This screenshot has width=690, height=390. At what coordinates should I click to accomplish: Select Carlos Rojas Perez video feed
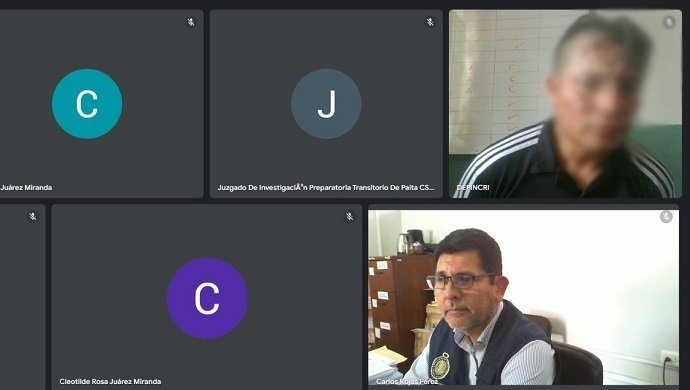pyautogui.click(x=524, y=298)
